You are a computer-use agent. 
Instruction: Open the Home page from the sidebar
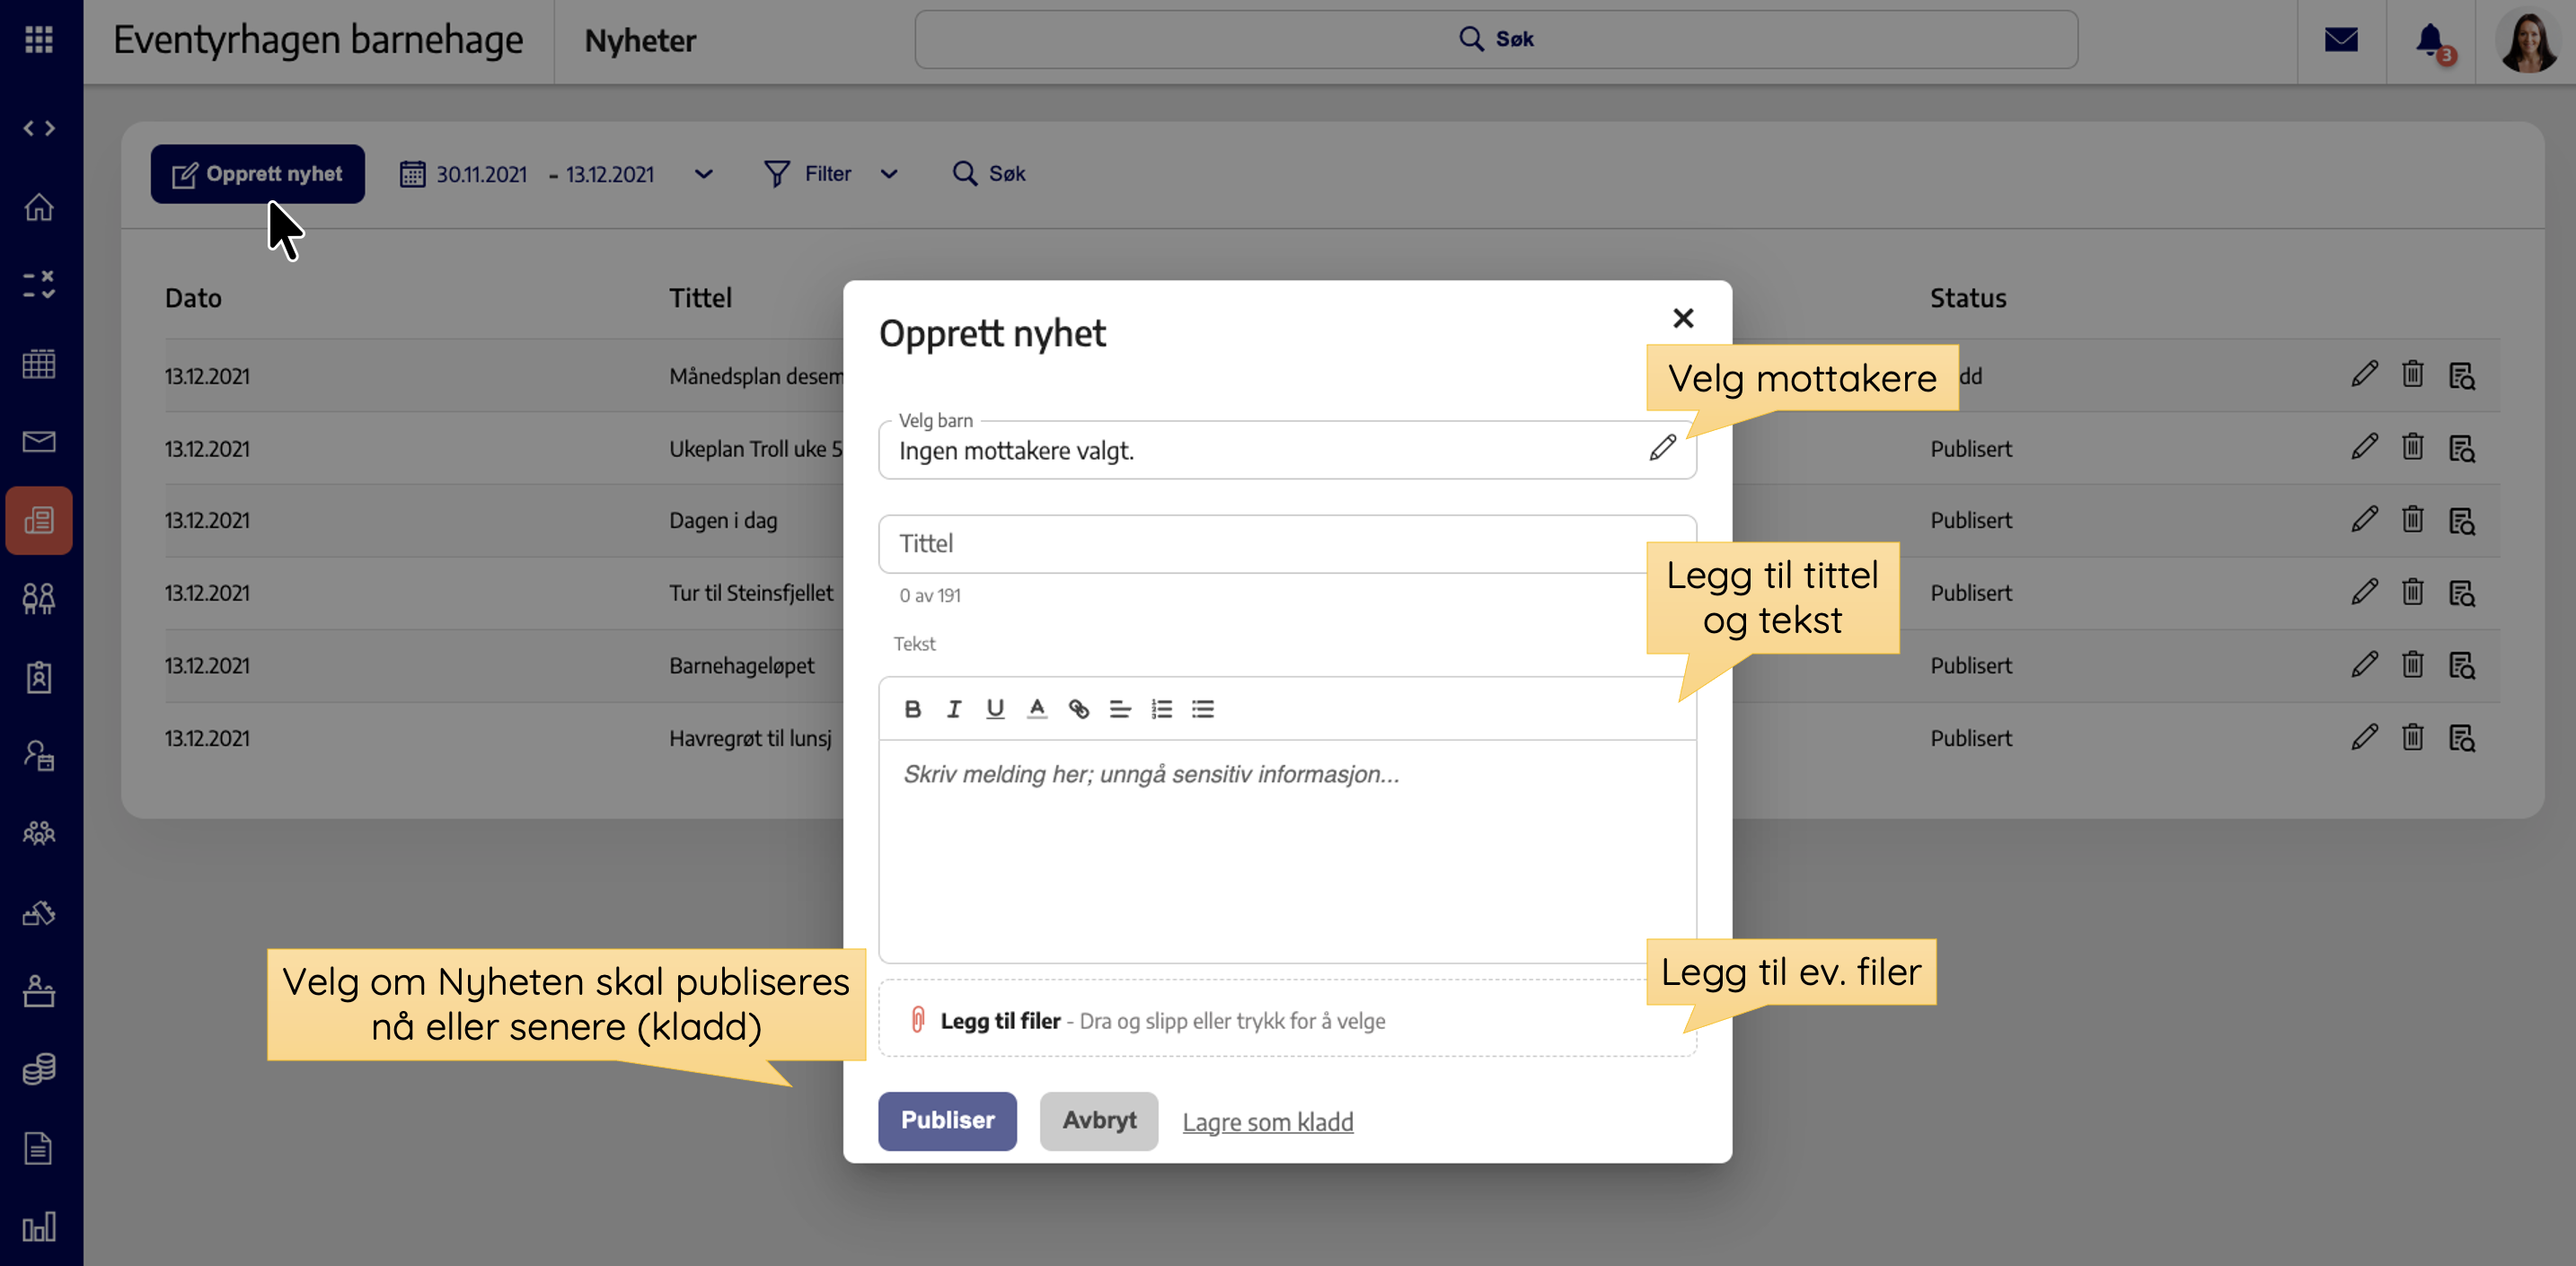coord(39,207)
